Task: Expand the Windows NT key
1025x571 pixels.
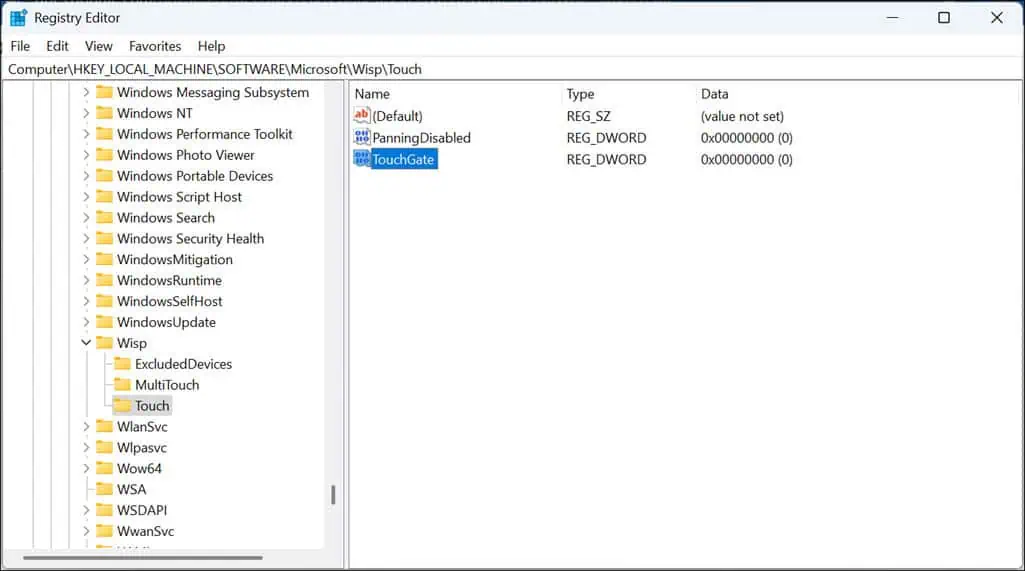Action: [86, 113]
